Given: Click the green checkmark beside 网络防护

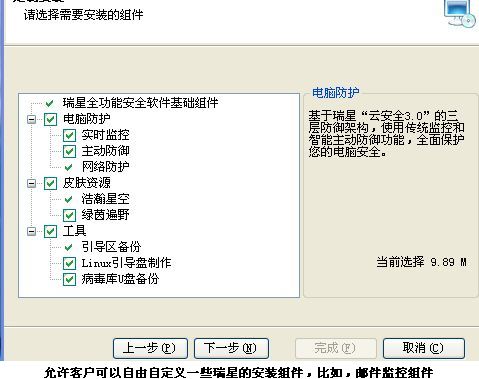Looking at the screenshot, I should 69,167.
